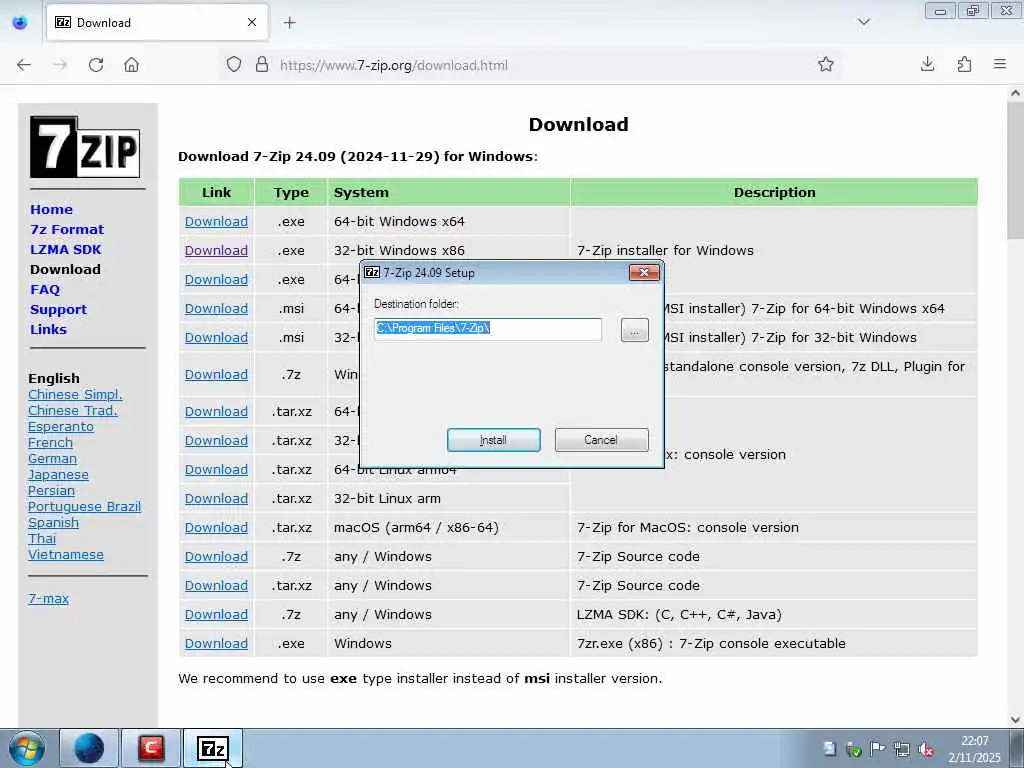The image size is (1024, 768).
Task: Switch language to Chinese Trad.
Action: tap(73, 411)
